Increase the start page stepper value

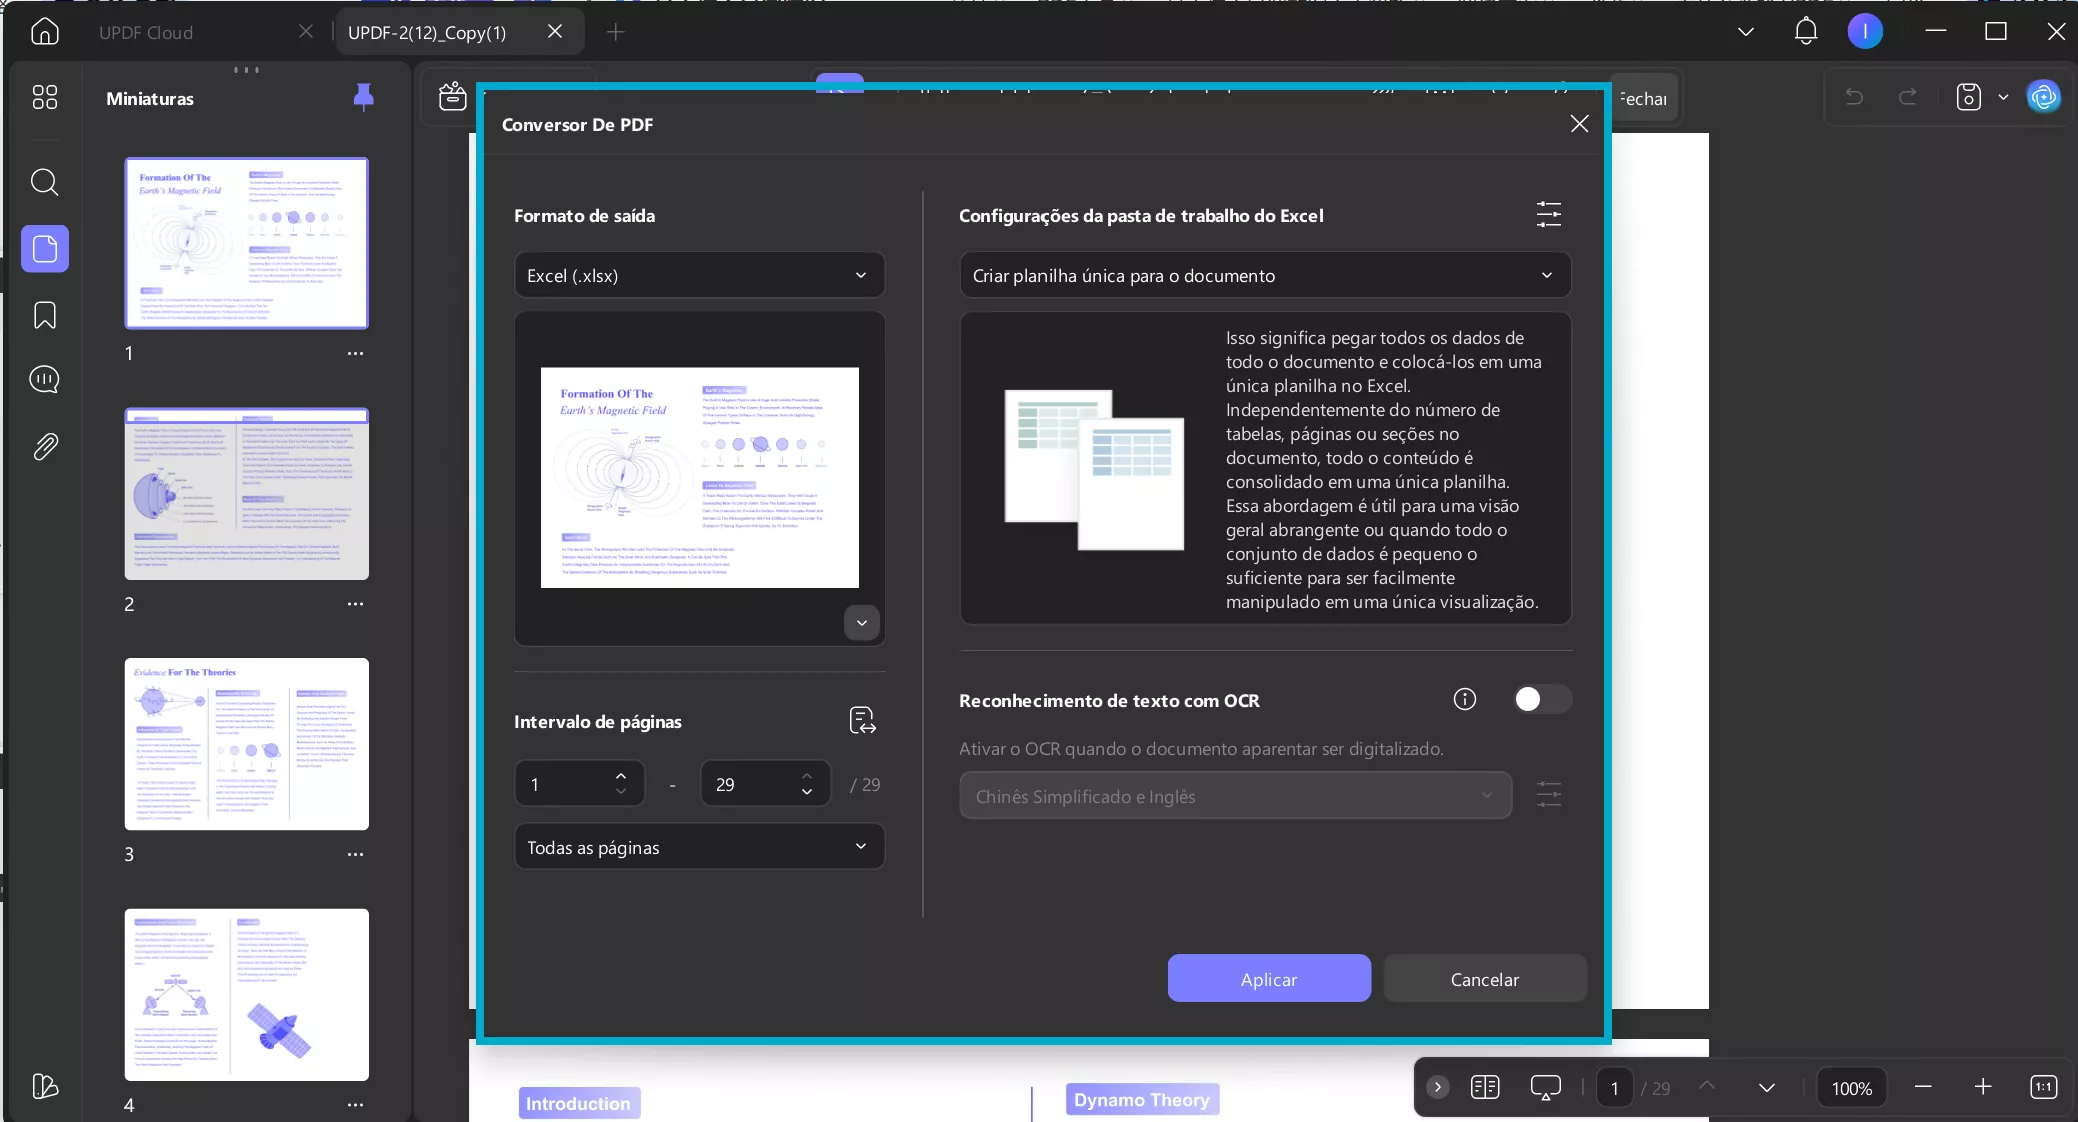(621, 776)
